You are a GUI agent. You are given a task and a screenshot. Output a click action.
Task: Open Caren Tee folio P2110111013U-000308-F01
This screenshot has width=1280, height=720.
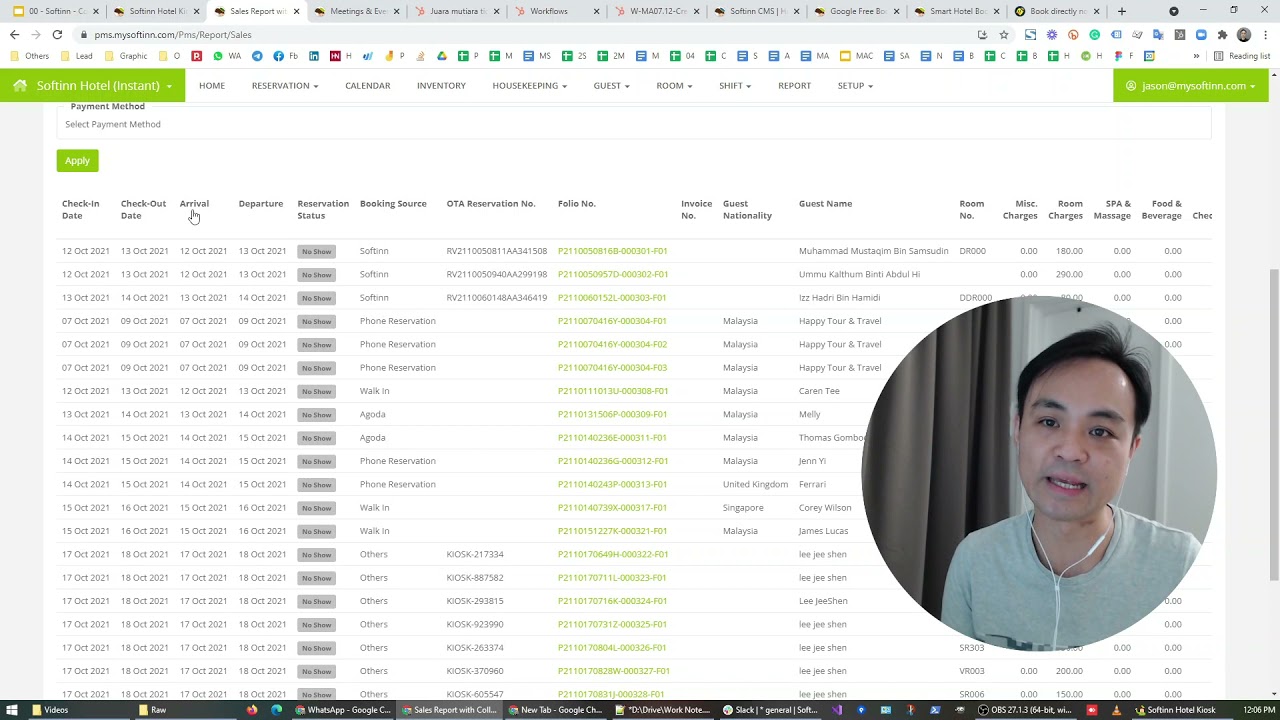coord(613,391)
